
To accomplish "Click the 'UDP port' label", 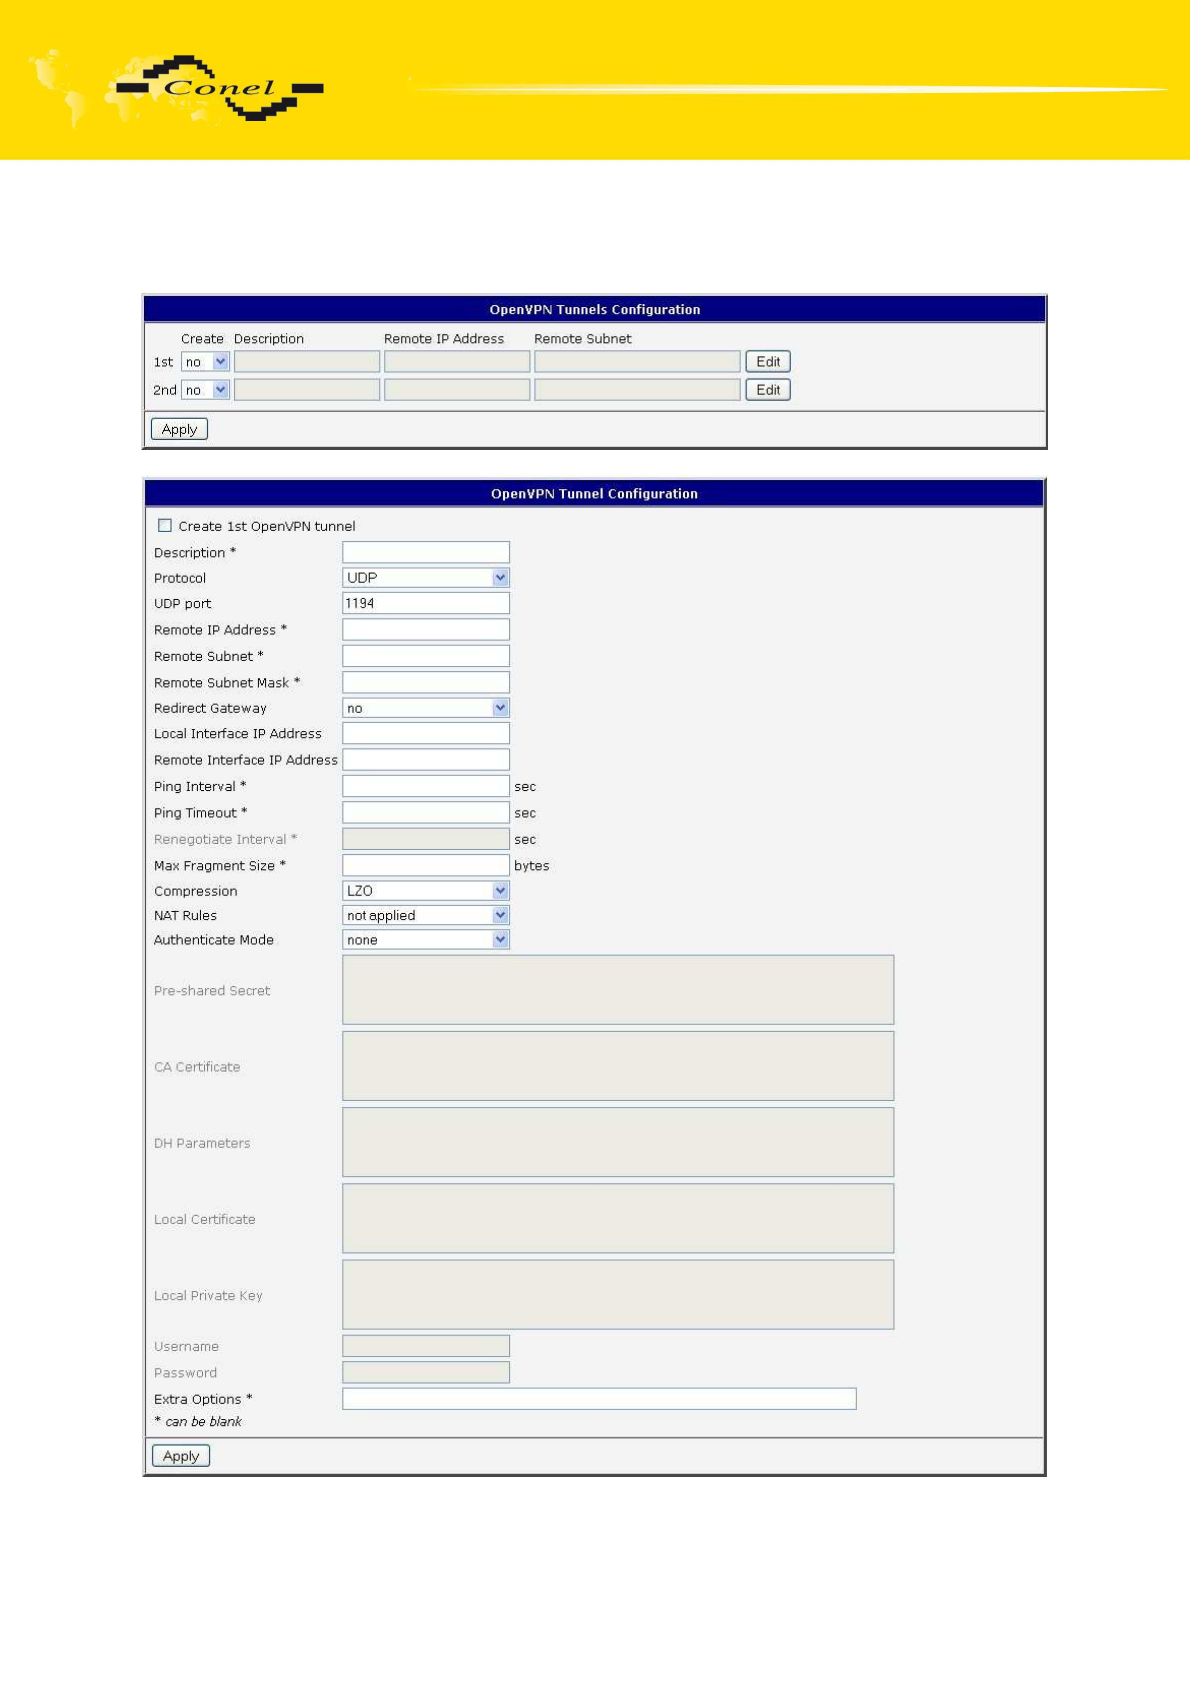I will click(182, 604).
